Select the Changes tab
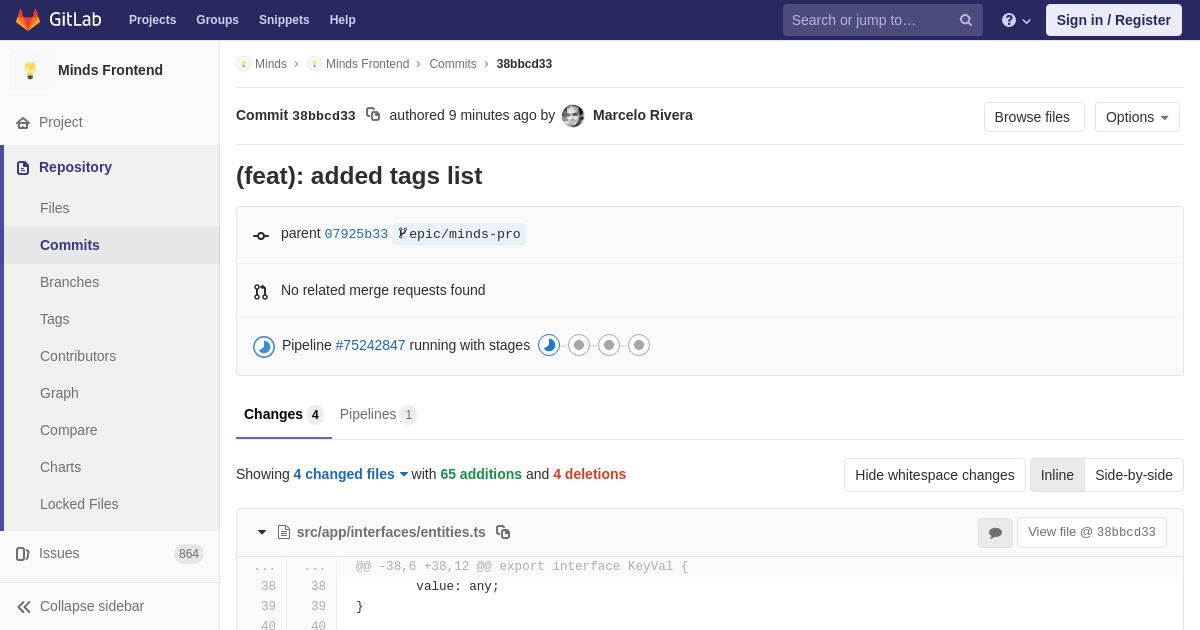This screenshot has width=1200, height=630. (284, 414)
